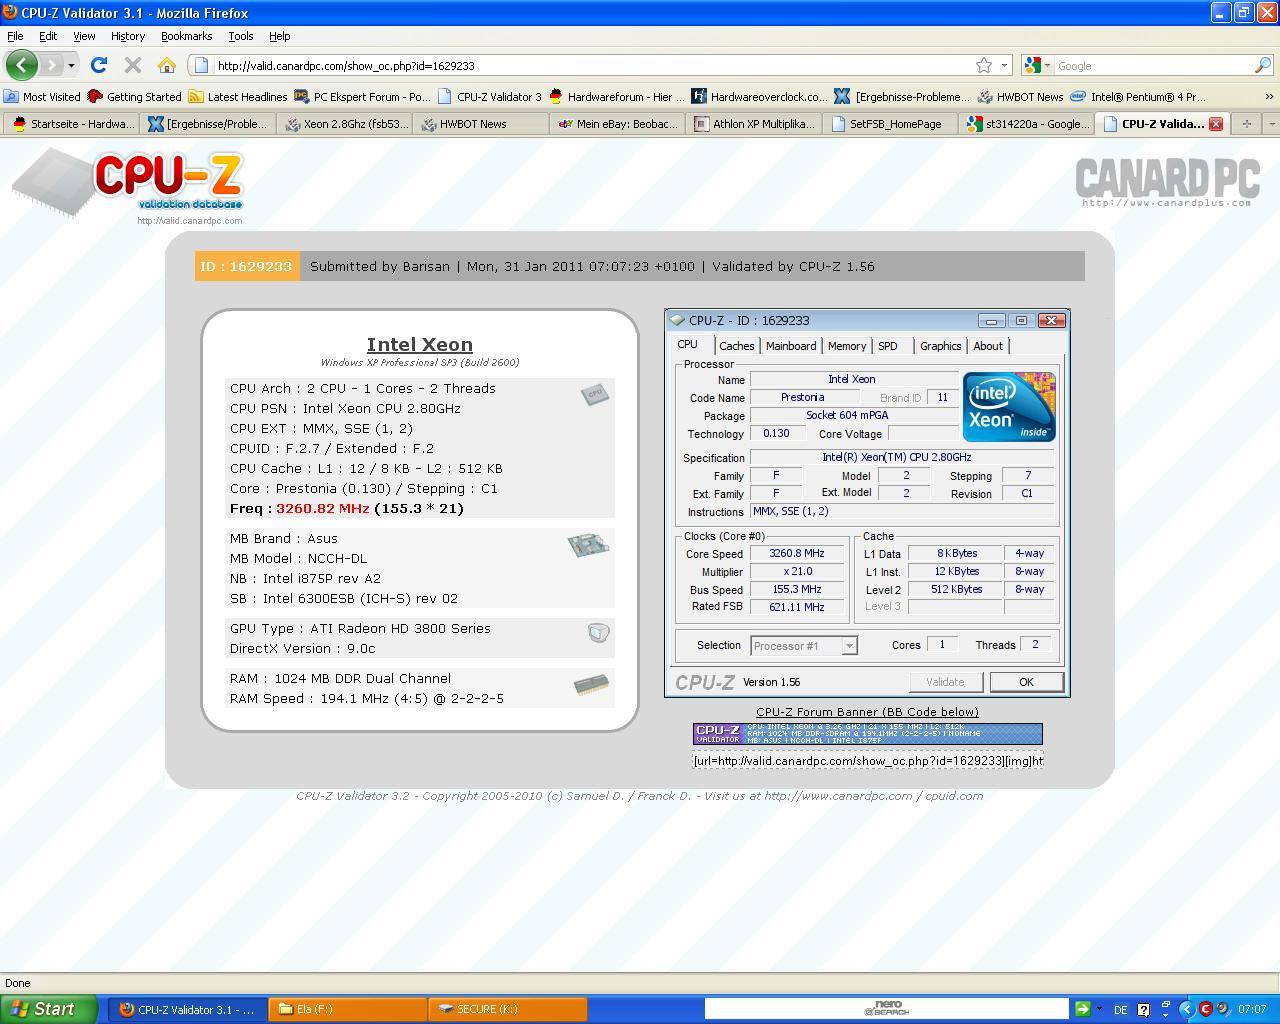Open the Hardwareforum bookmark
Viewport: 1280px width, 1024px height.
617,97
